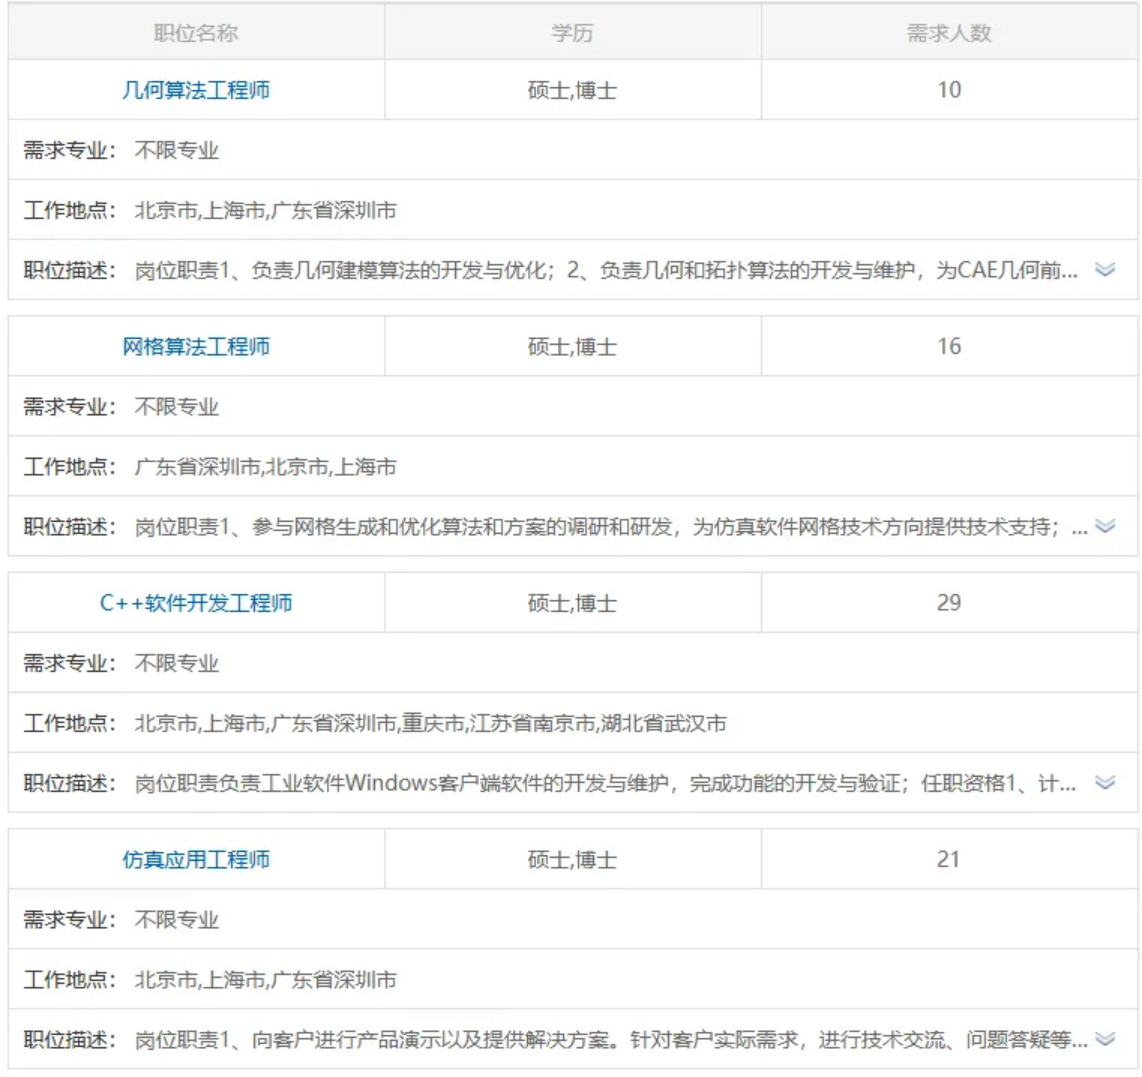Open the C++软件开发工程师 job link
This screenshot has width=1142, height=1077.
(x=196, y=603)
